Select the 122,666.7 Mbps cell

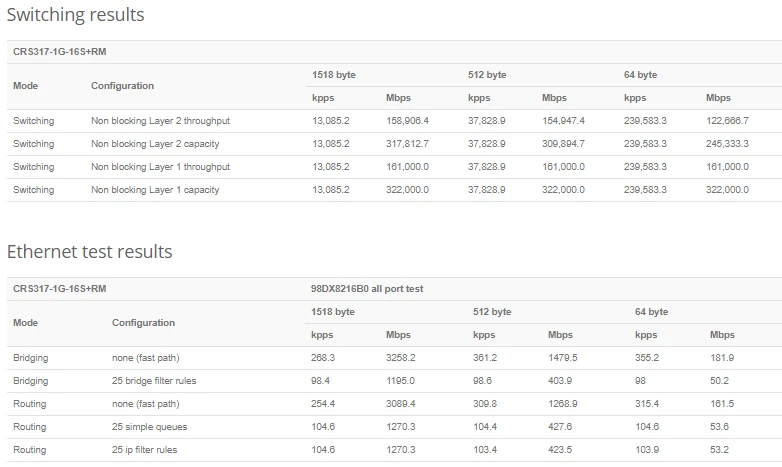click(x=727, y=121)
